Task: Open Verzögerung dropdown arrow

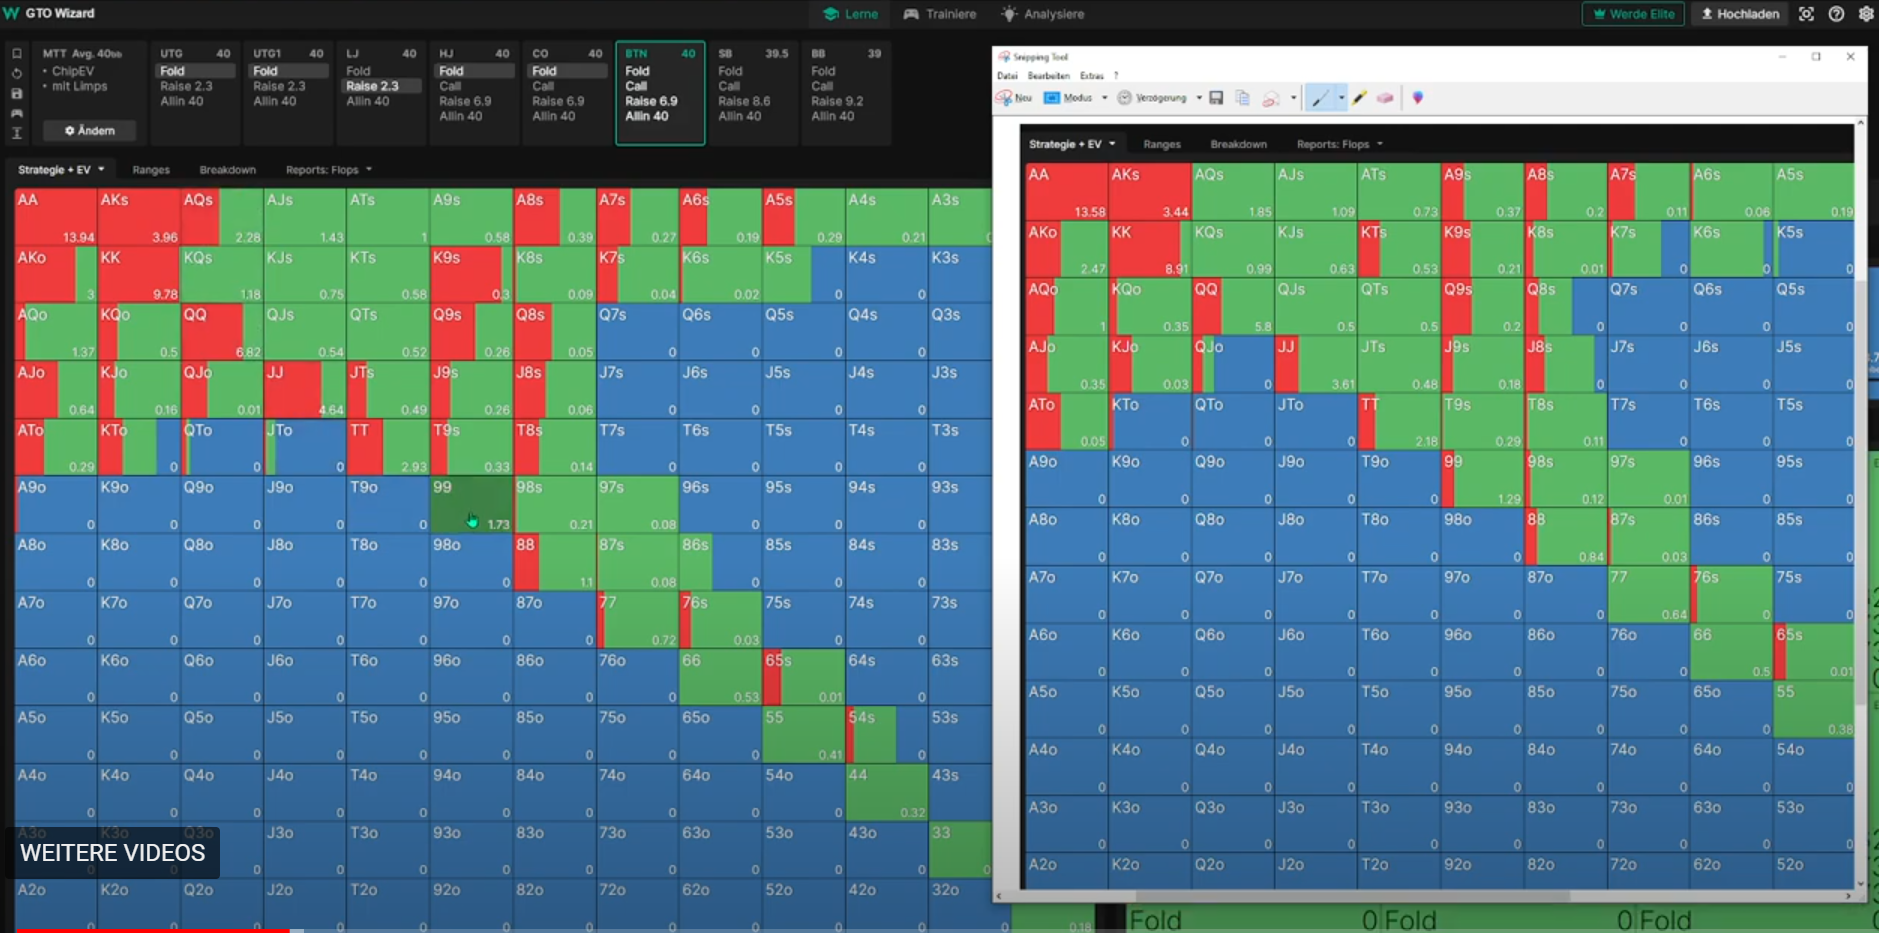Action: click(1198, 98)
